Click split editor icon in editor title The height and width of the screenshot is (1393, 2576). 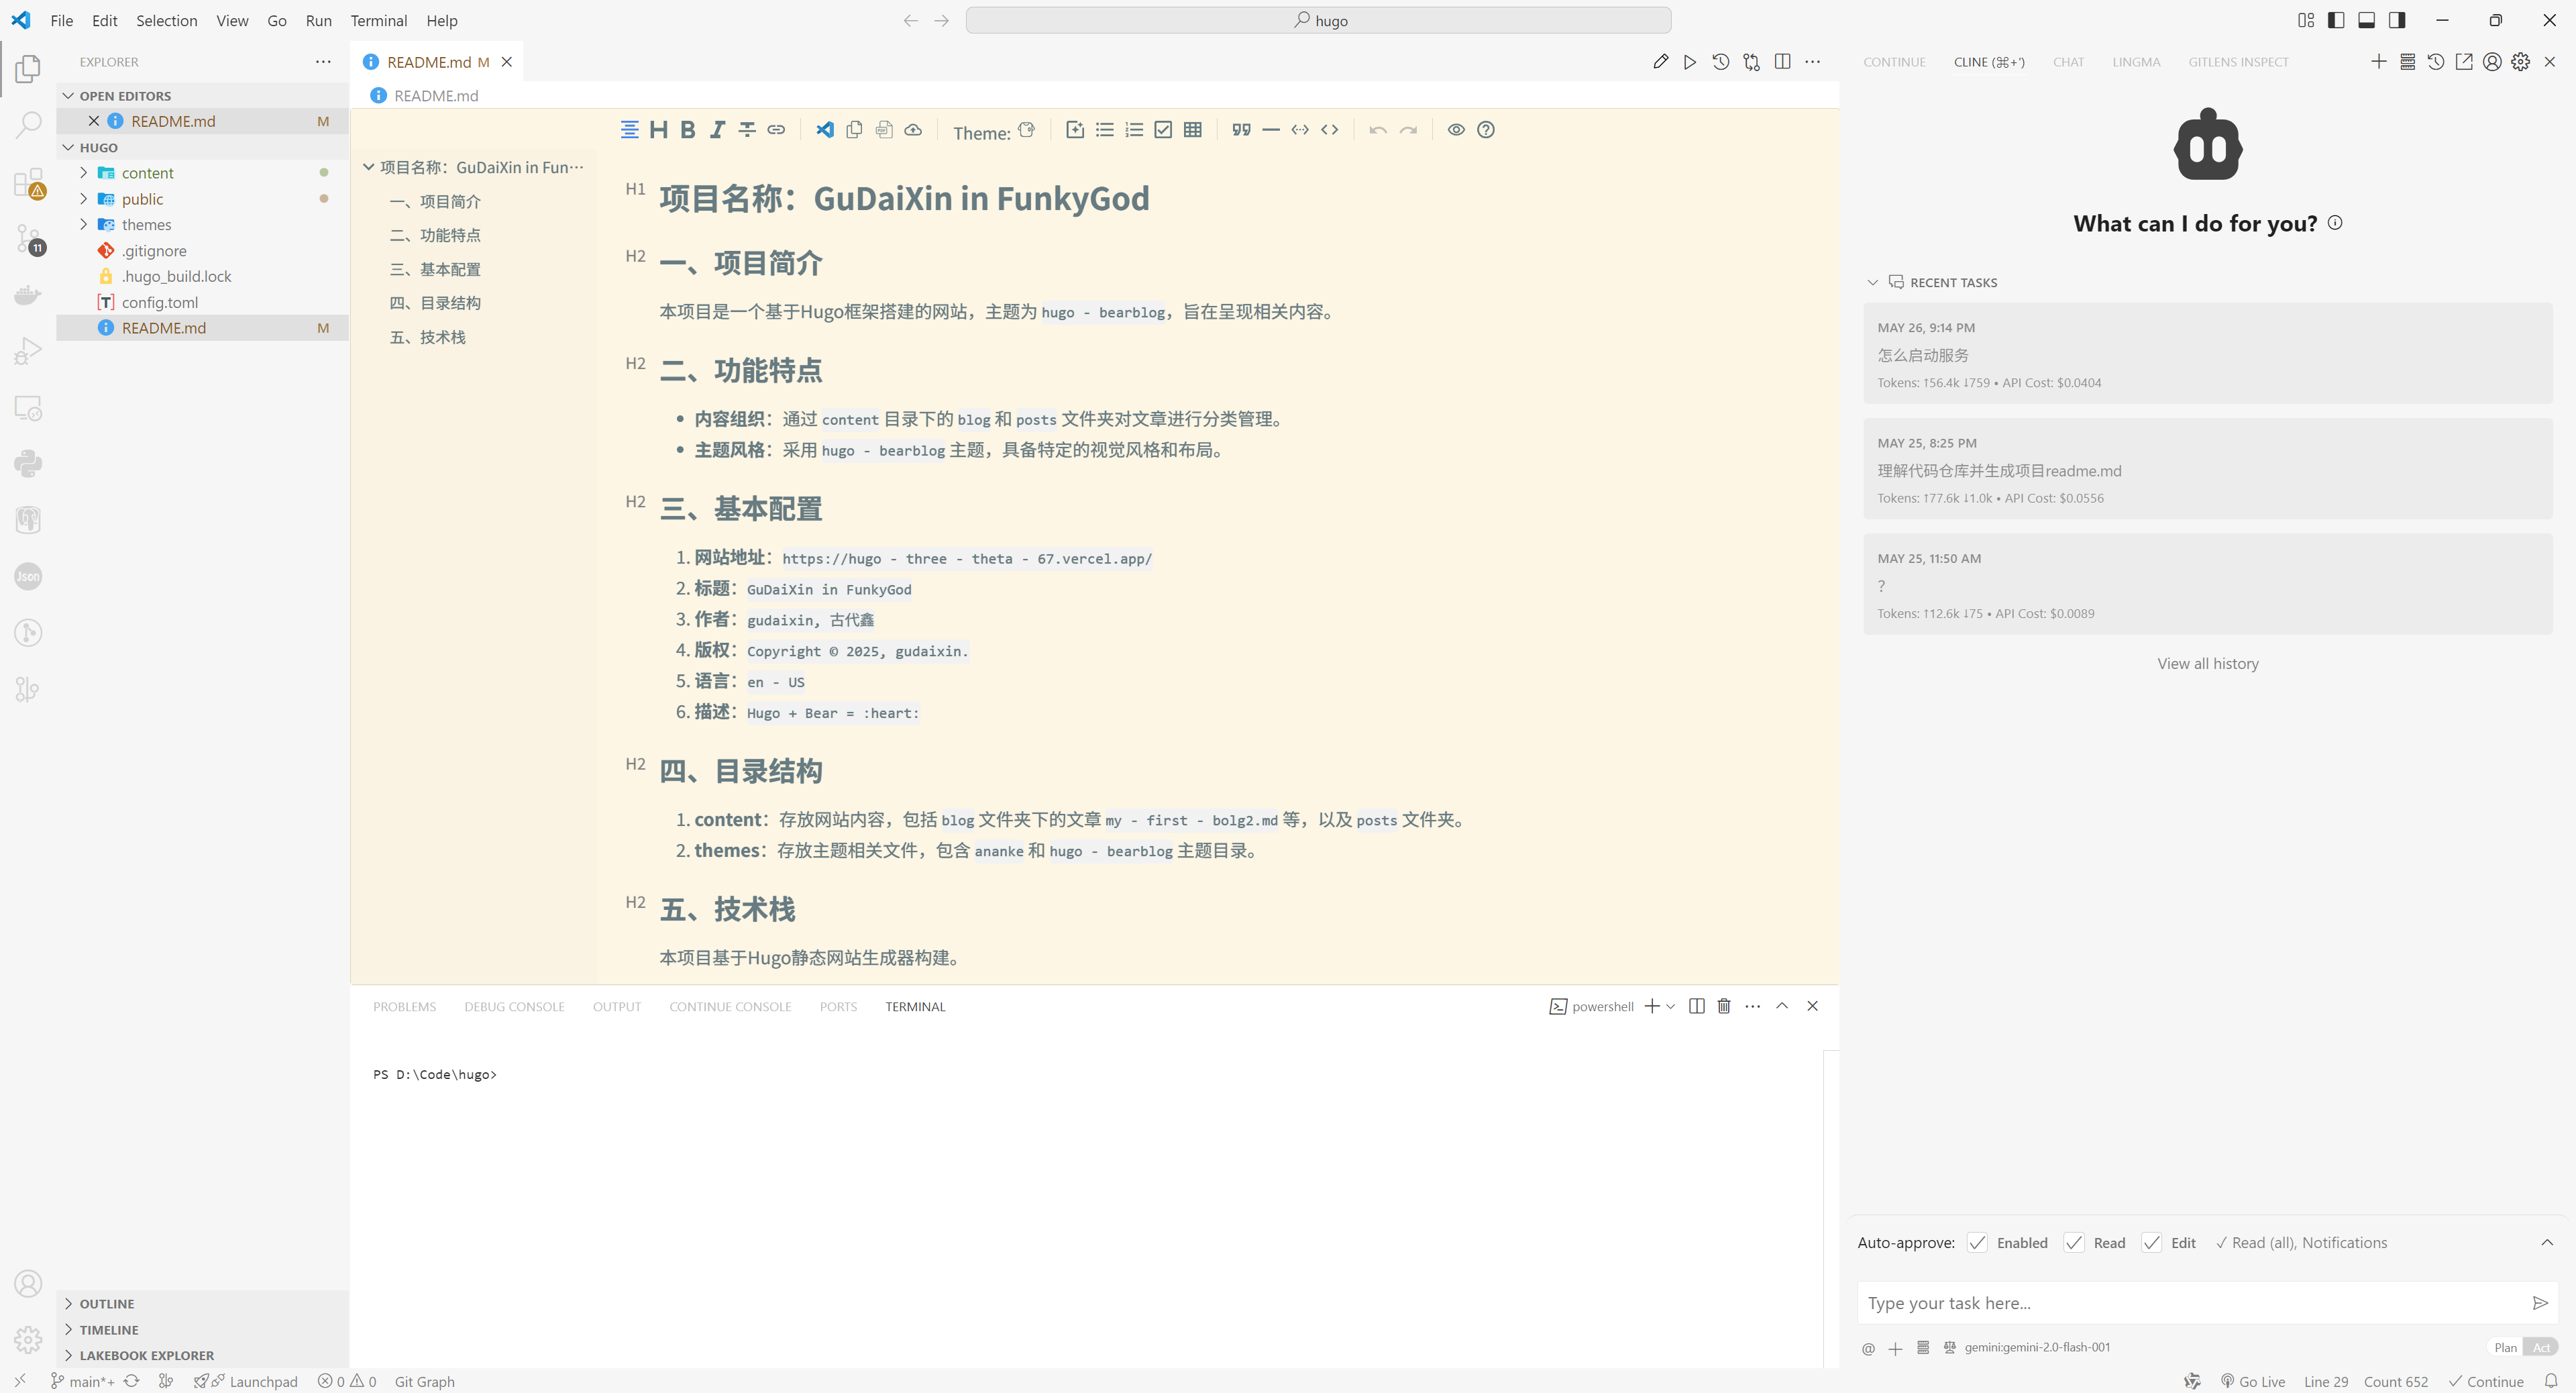1782,62
